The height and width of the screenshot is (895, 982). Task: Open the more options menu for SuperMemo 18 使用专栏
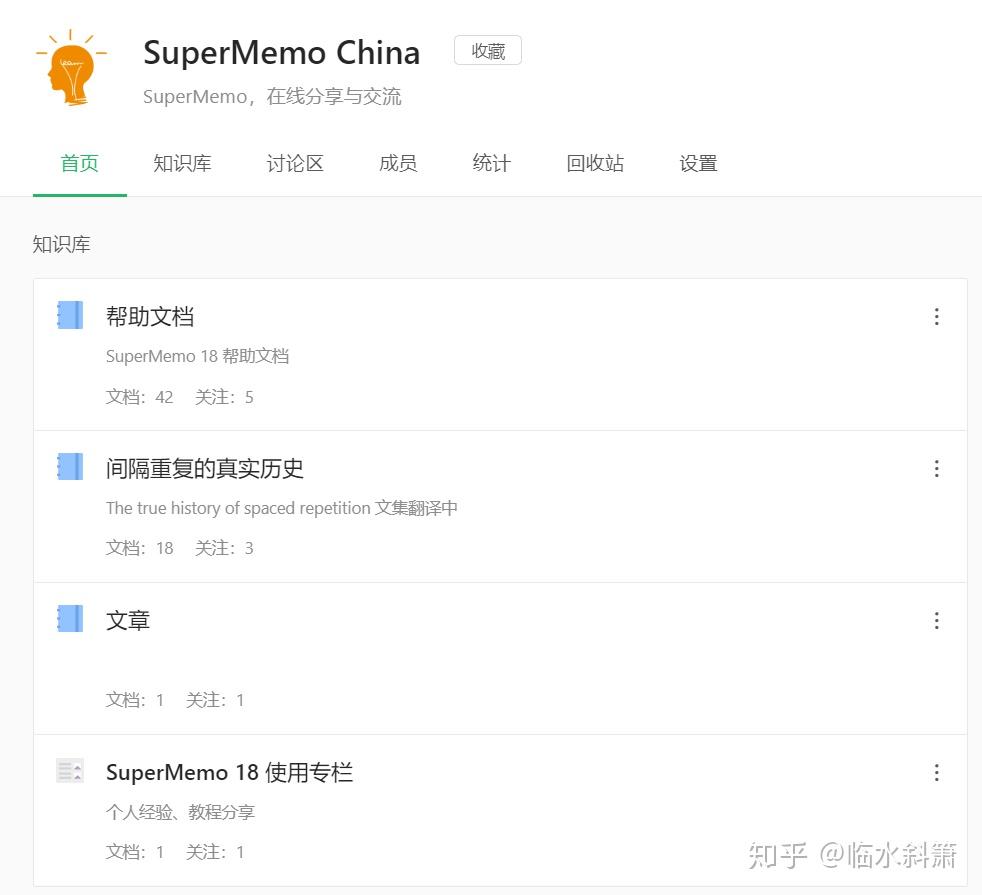click(936, 772)
